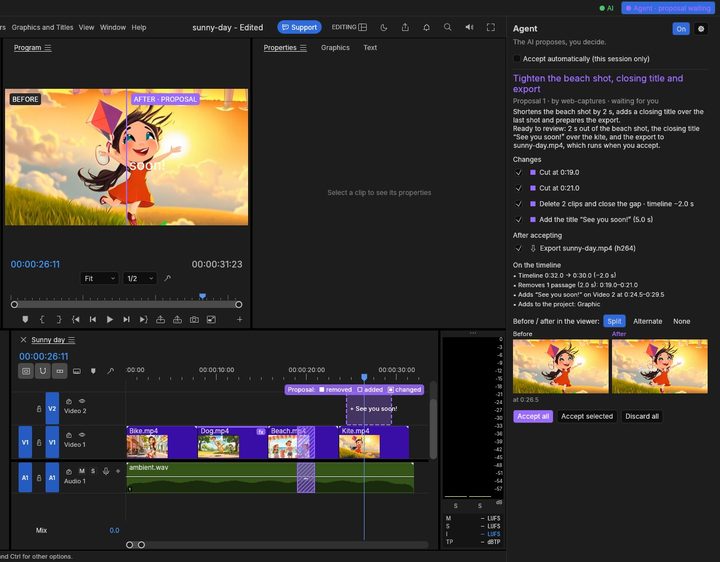The width and height of the screenshot is (720, 562).
Task: Enter fullscreen via header icon
Action: [490, 28]
